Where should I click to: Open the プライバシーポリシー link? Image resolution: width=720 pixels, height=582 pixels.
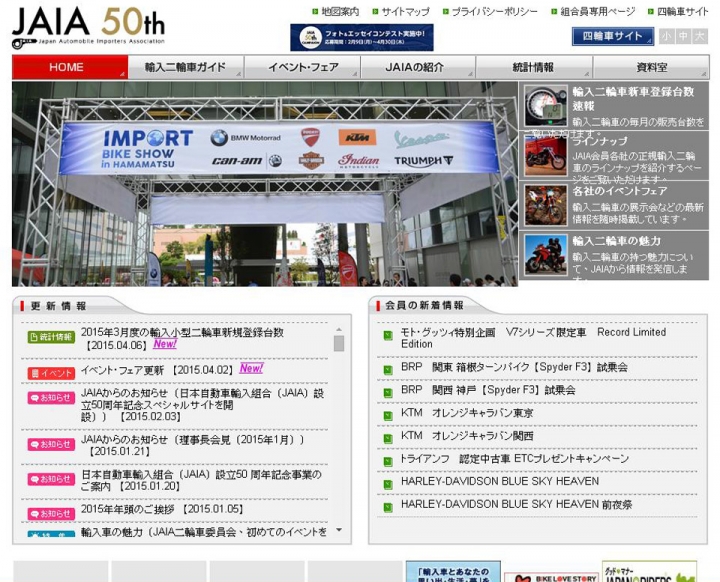tap(495, 11)
